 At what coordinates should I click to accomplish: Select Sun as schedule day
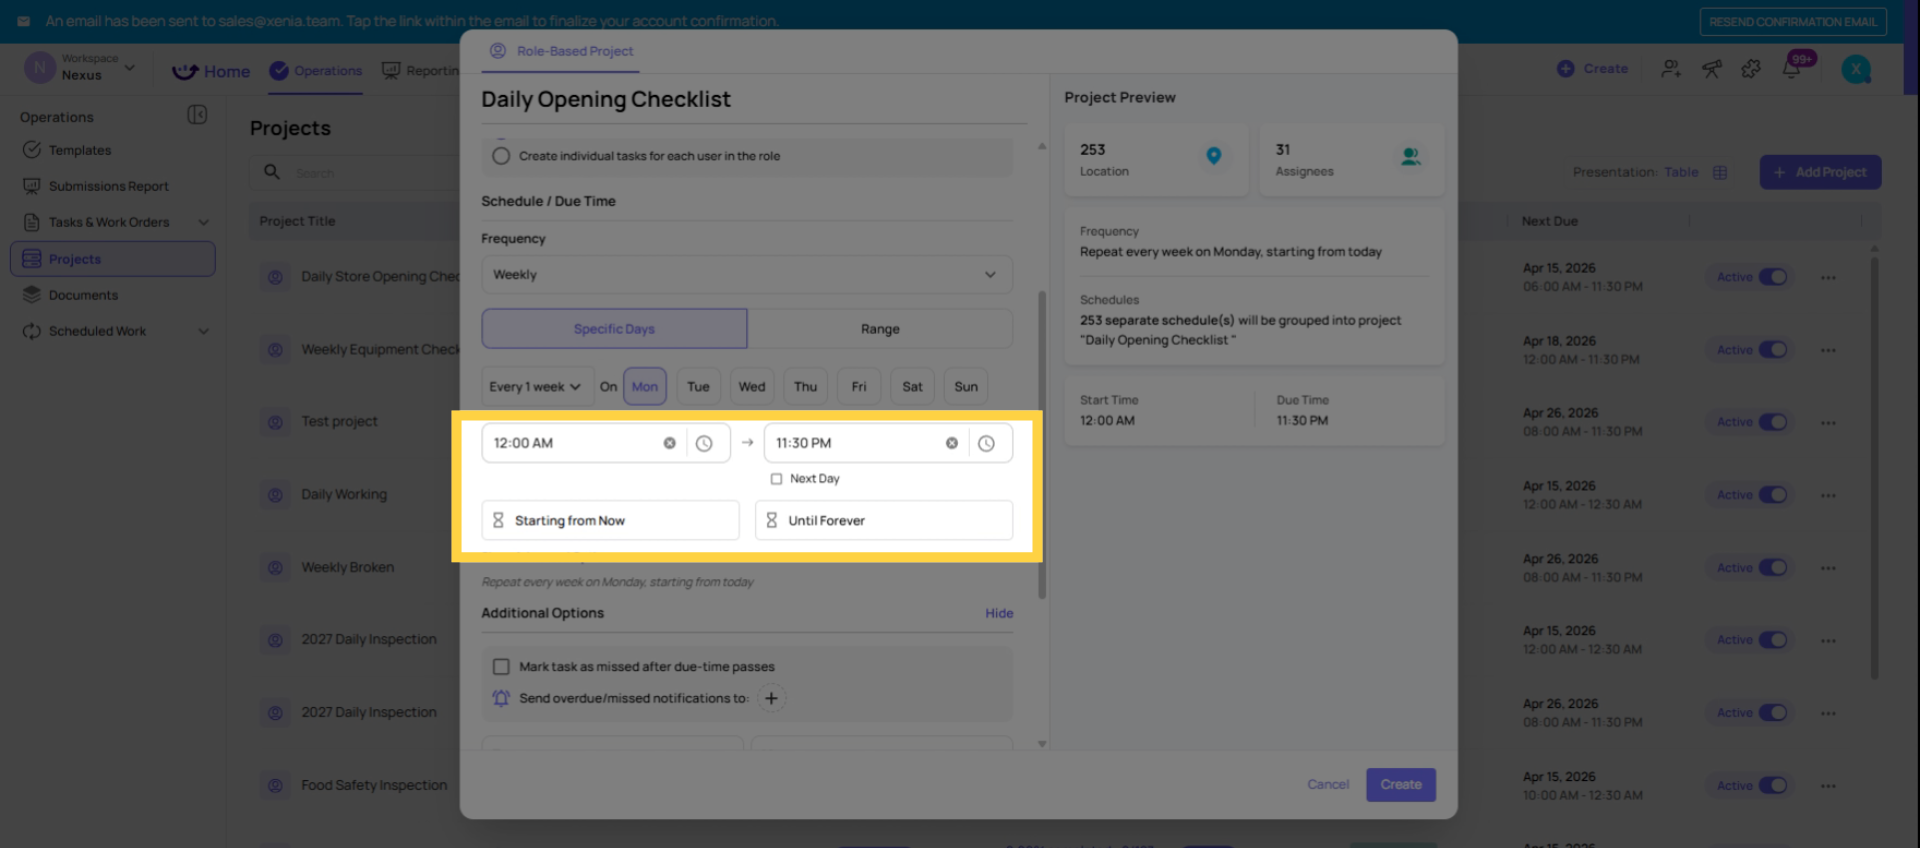(966, 387)
